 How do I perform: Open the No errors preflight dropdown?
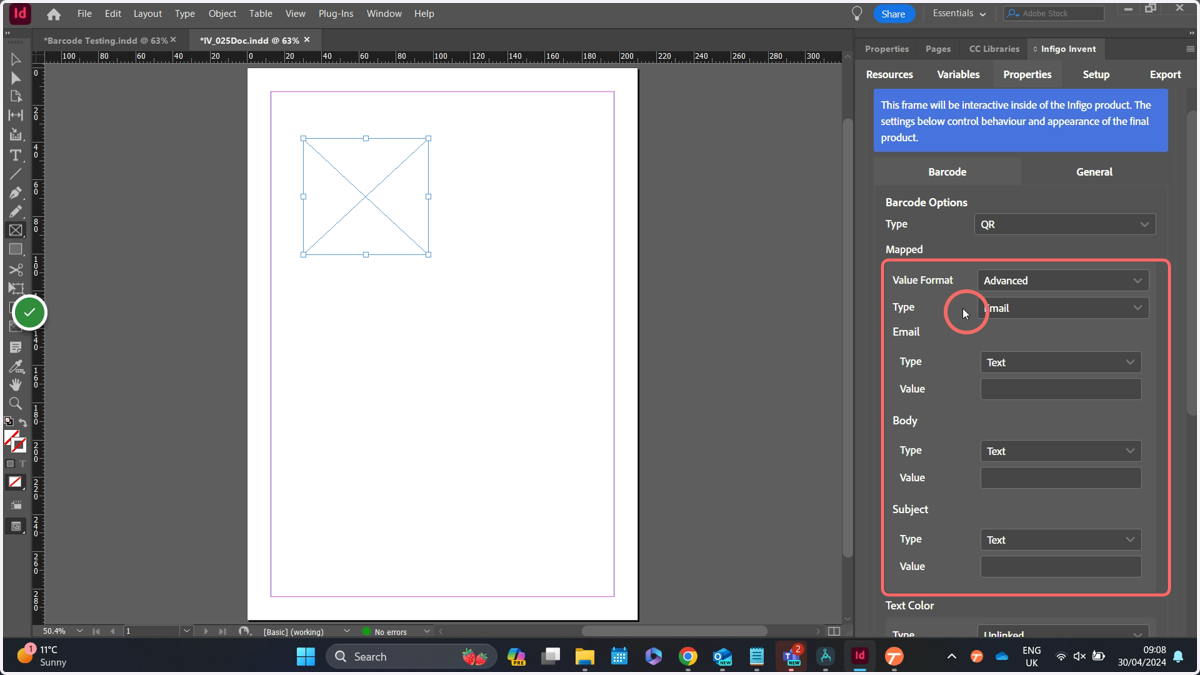(427, 631)
